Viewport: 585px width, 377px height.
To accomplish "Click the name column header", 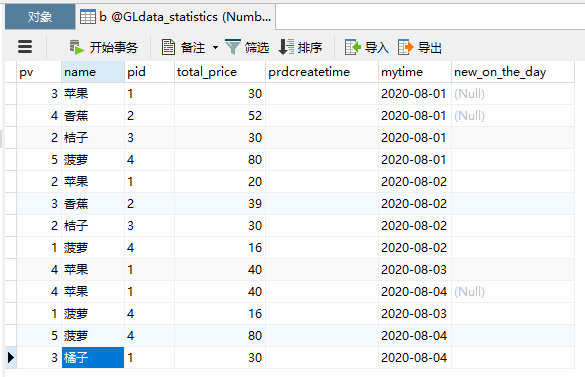I will coord(93,72).
